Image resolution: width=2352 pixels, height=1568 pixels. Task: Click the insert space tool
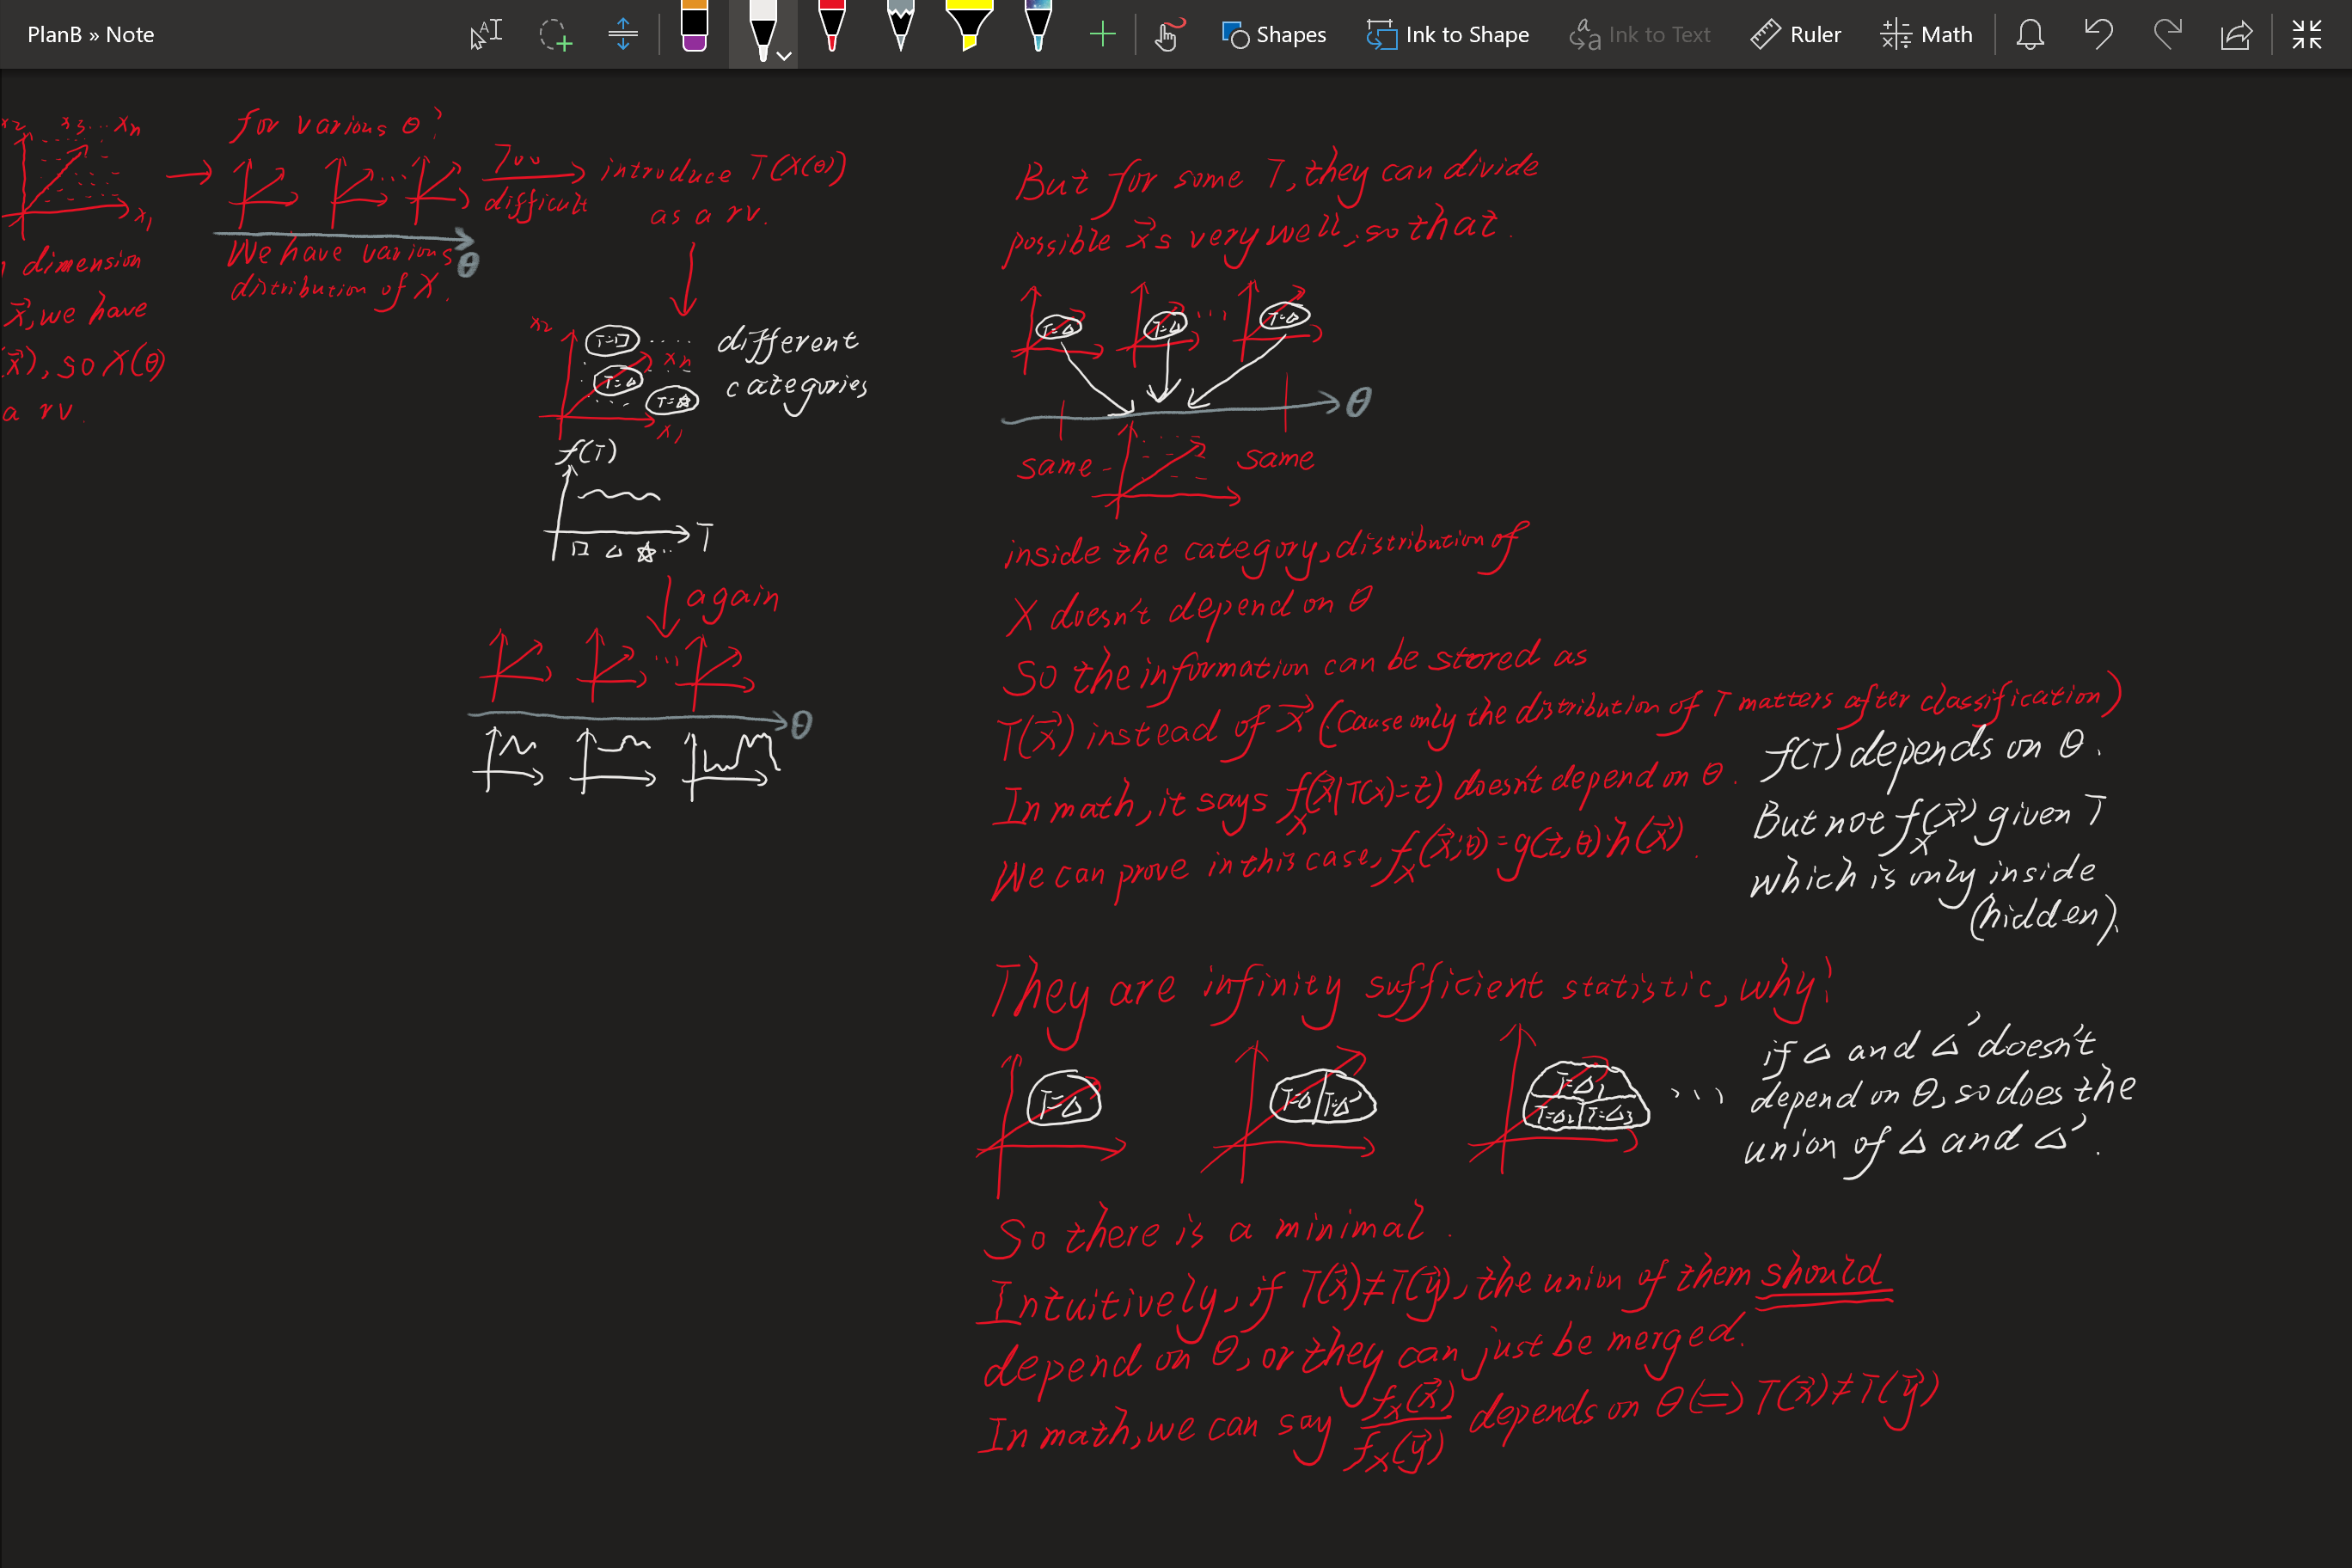(x=622, y=35)
